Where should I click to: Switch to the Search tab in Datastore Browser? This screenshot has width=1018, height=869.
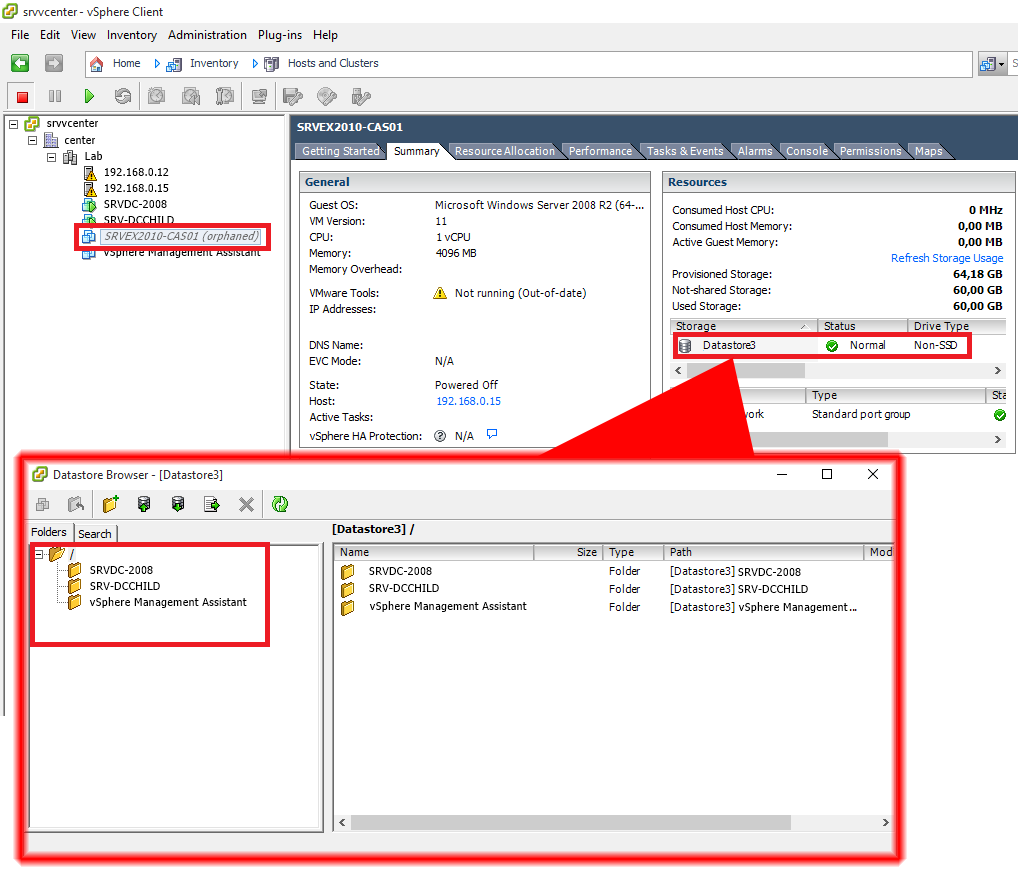point(95,533)
